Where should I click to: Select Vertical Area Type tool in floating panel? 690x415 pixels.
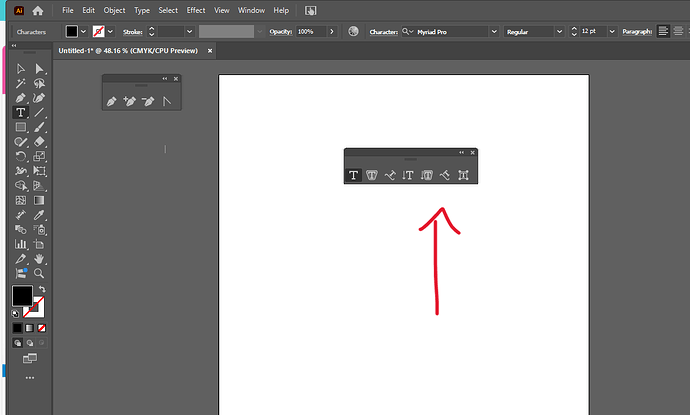tap(426, 175)
